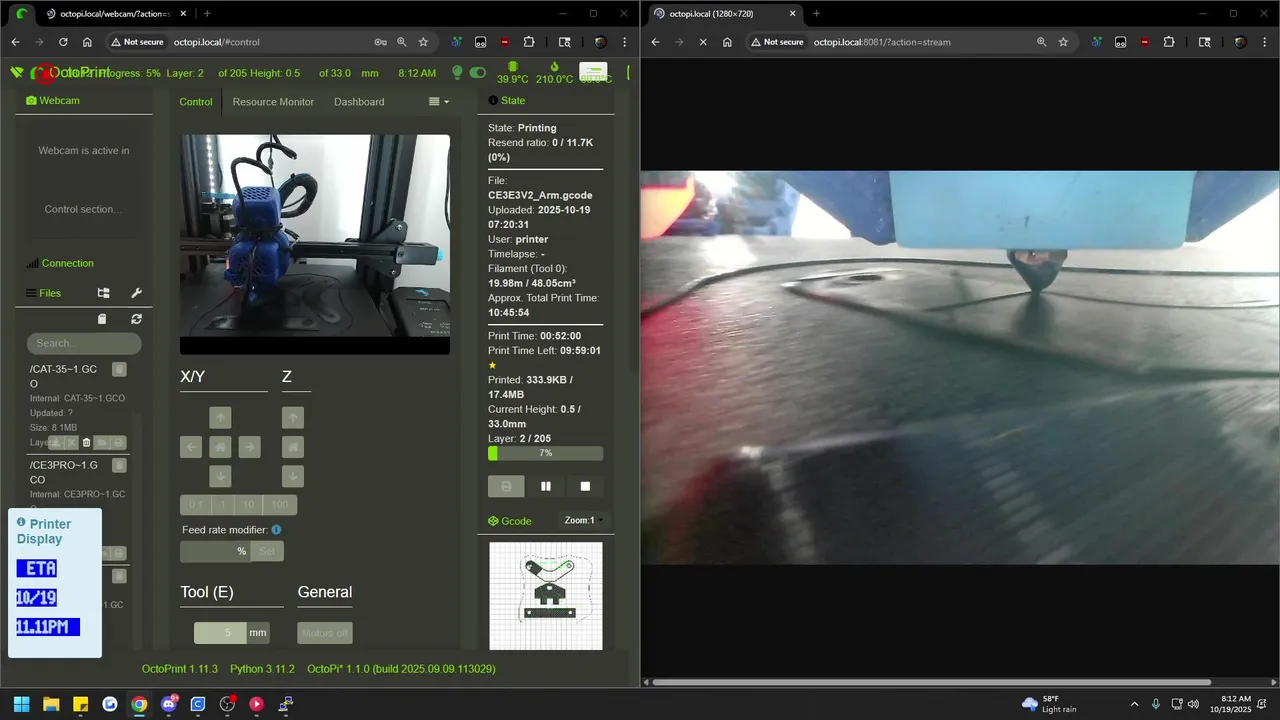Click the webcam stream video in right window
The image size is (1280, 720).
tap(960, 367)
